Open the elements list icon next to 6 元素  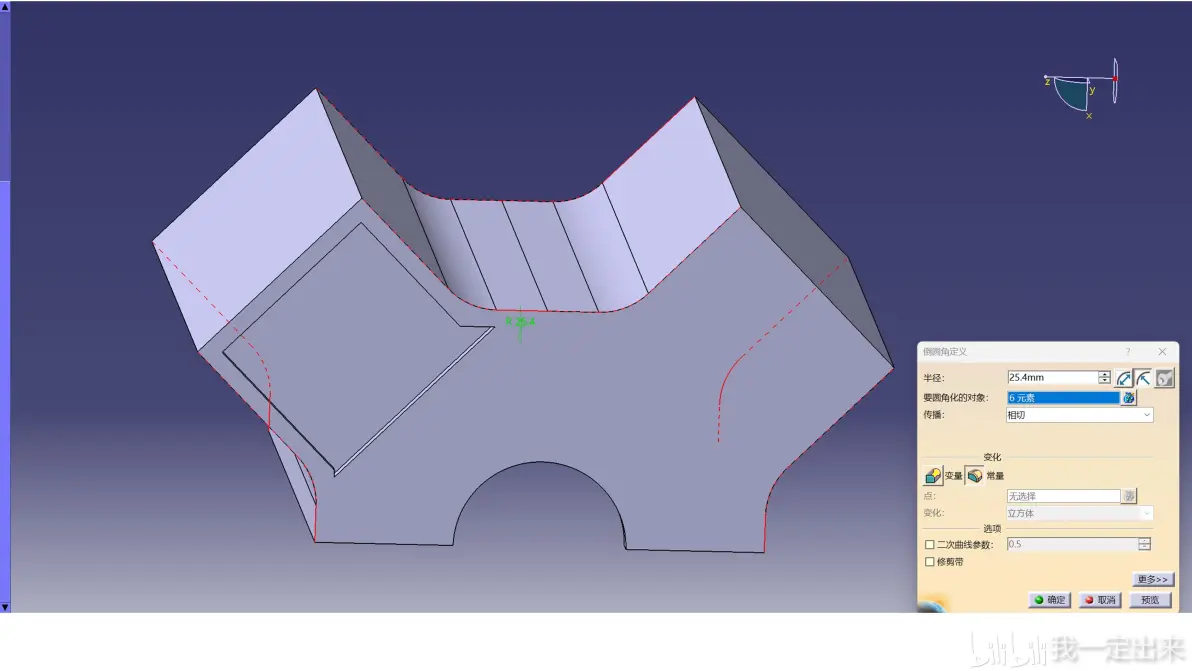click(x=1129, y=397)
